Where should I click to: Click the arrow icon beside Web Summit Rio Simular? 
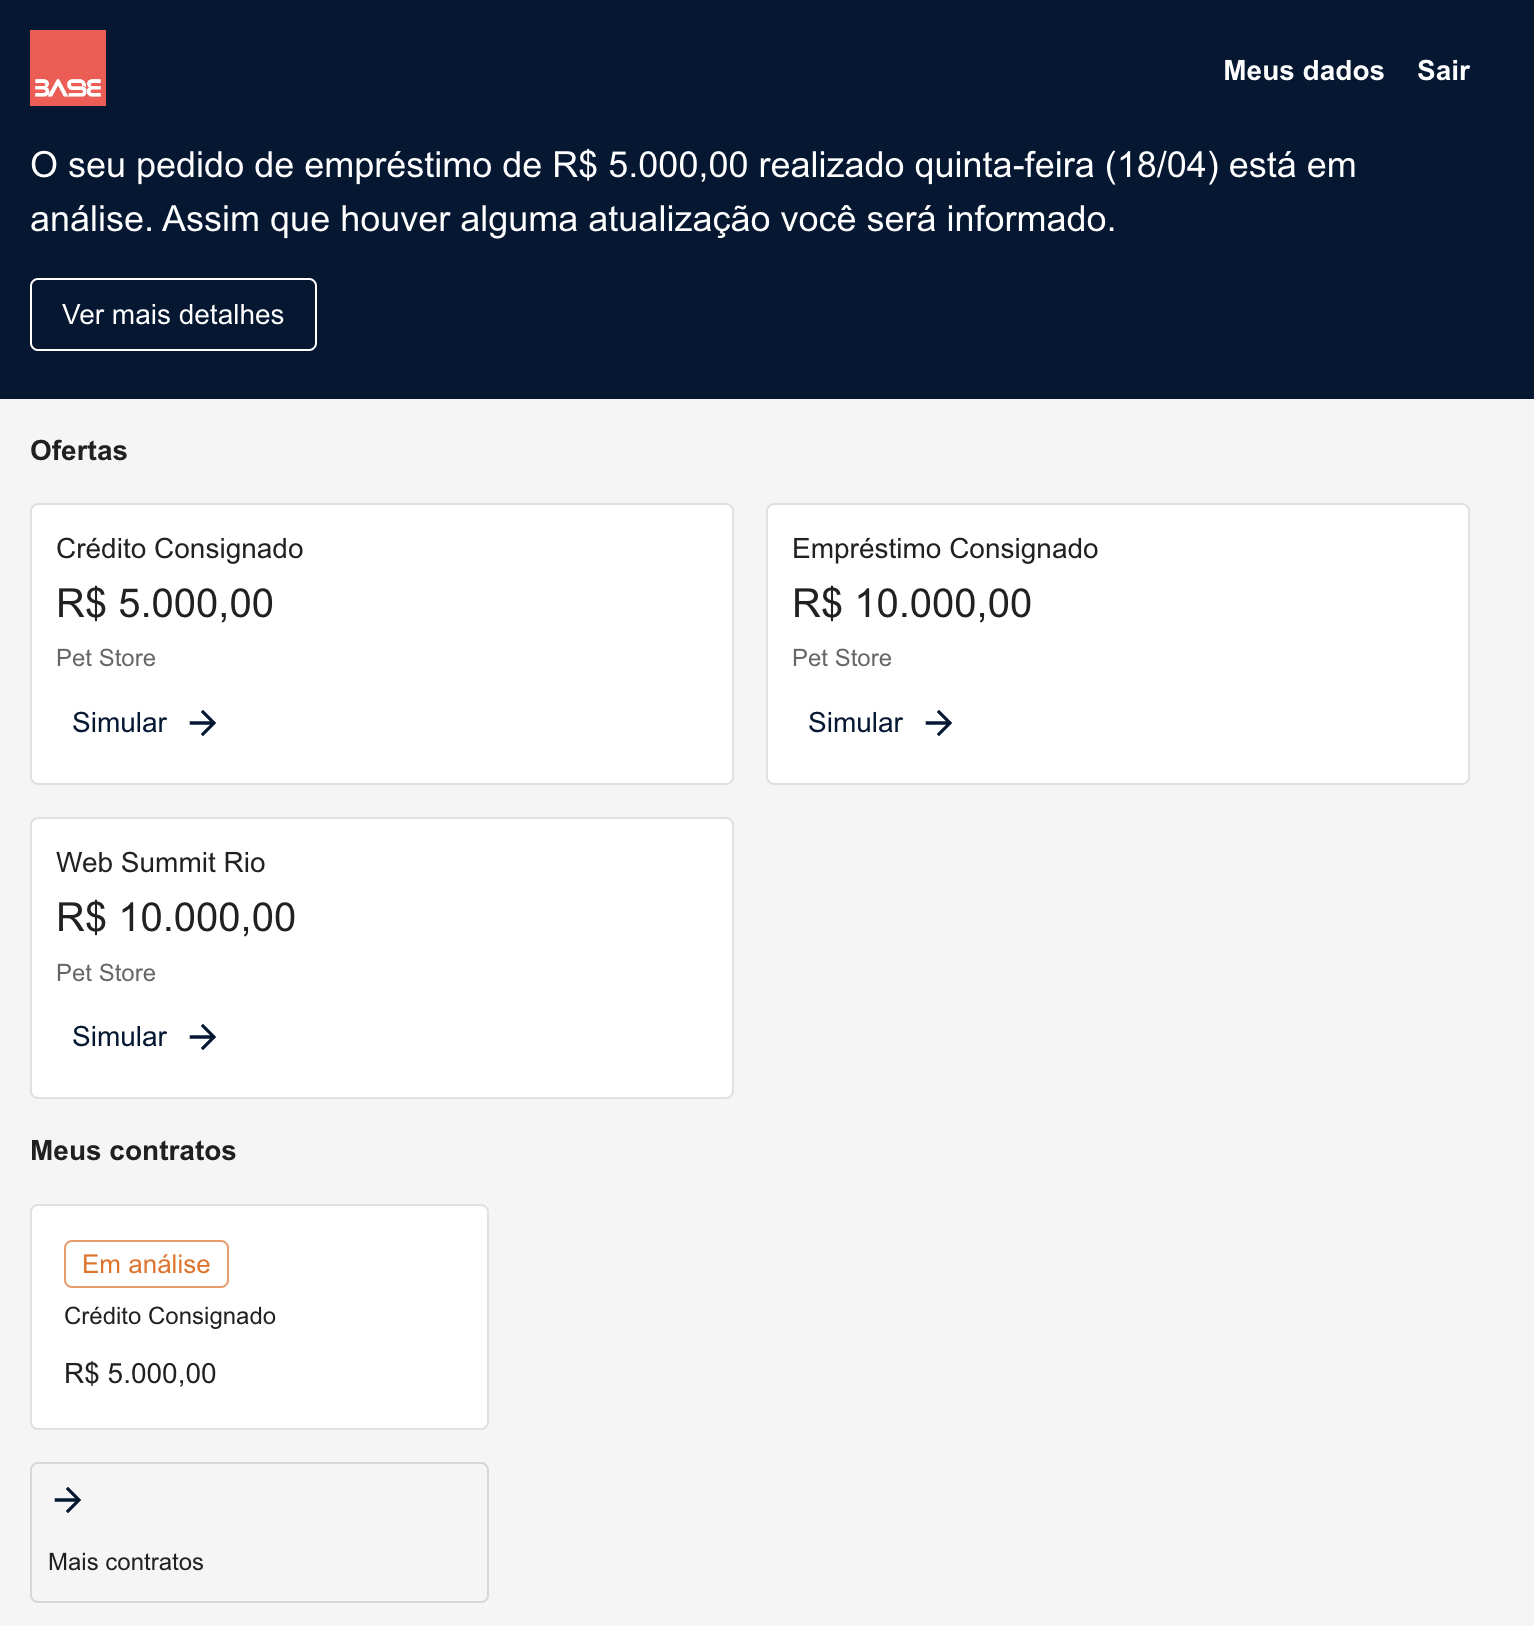[x=203, y=1037]
